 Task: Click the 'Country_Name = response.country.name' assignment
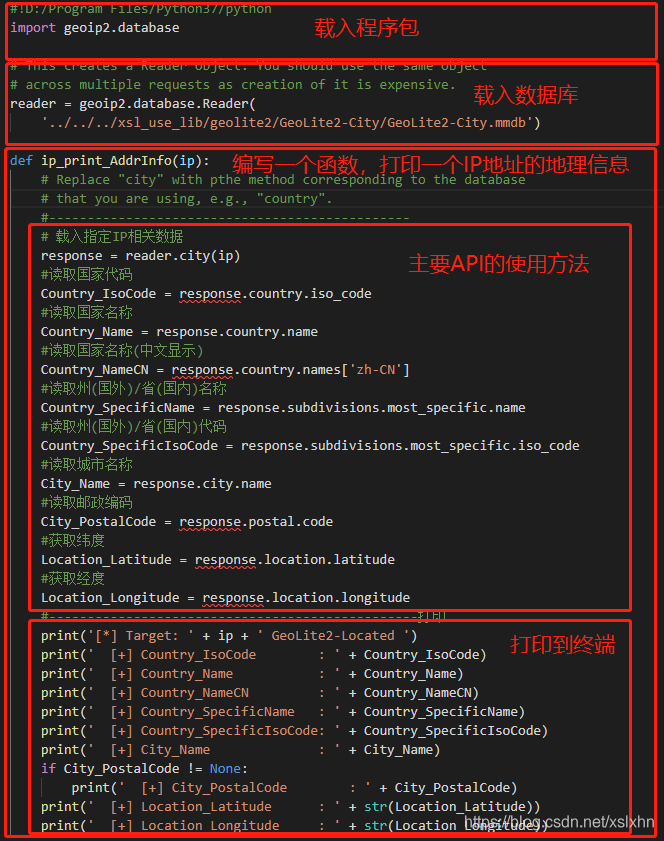pos(179,332)
